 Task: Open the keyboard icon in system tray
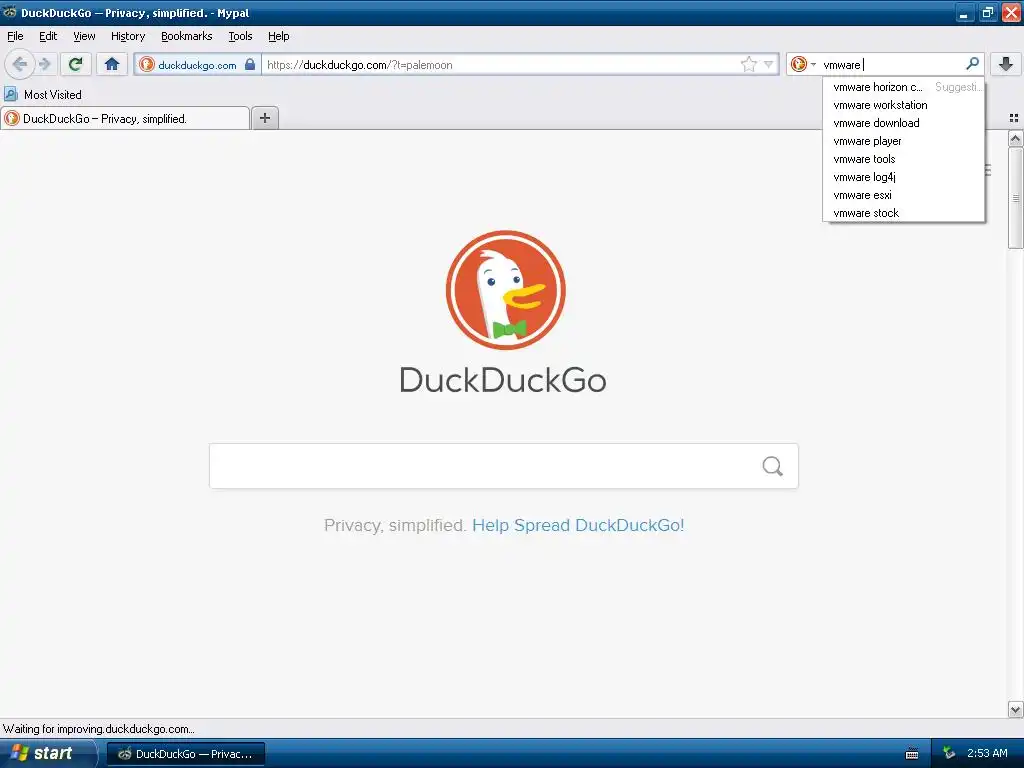(x=912, y=754)
